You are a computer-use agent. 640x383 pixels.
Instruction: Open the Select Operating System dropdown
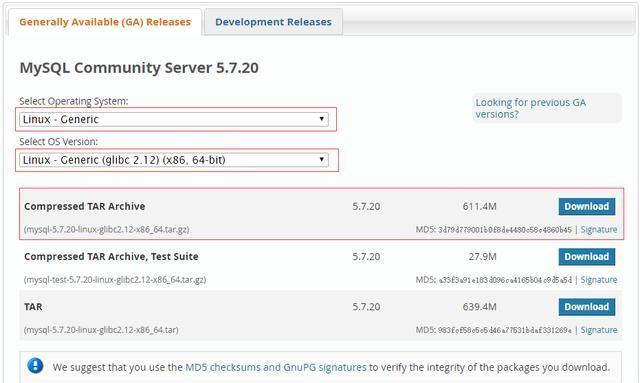[174, 119]
